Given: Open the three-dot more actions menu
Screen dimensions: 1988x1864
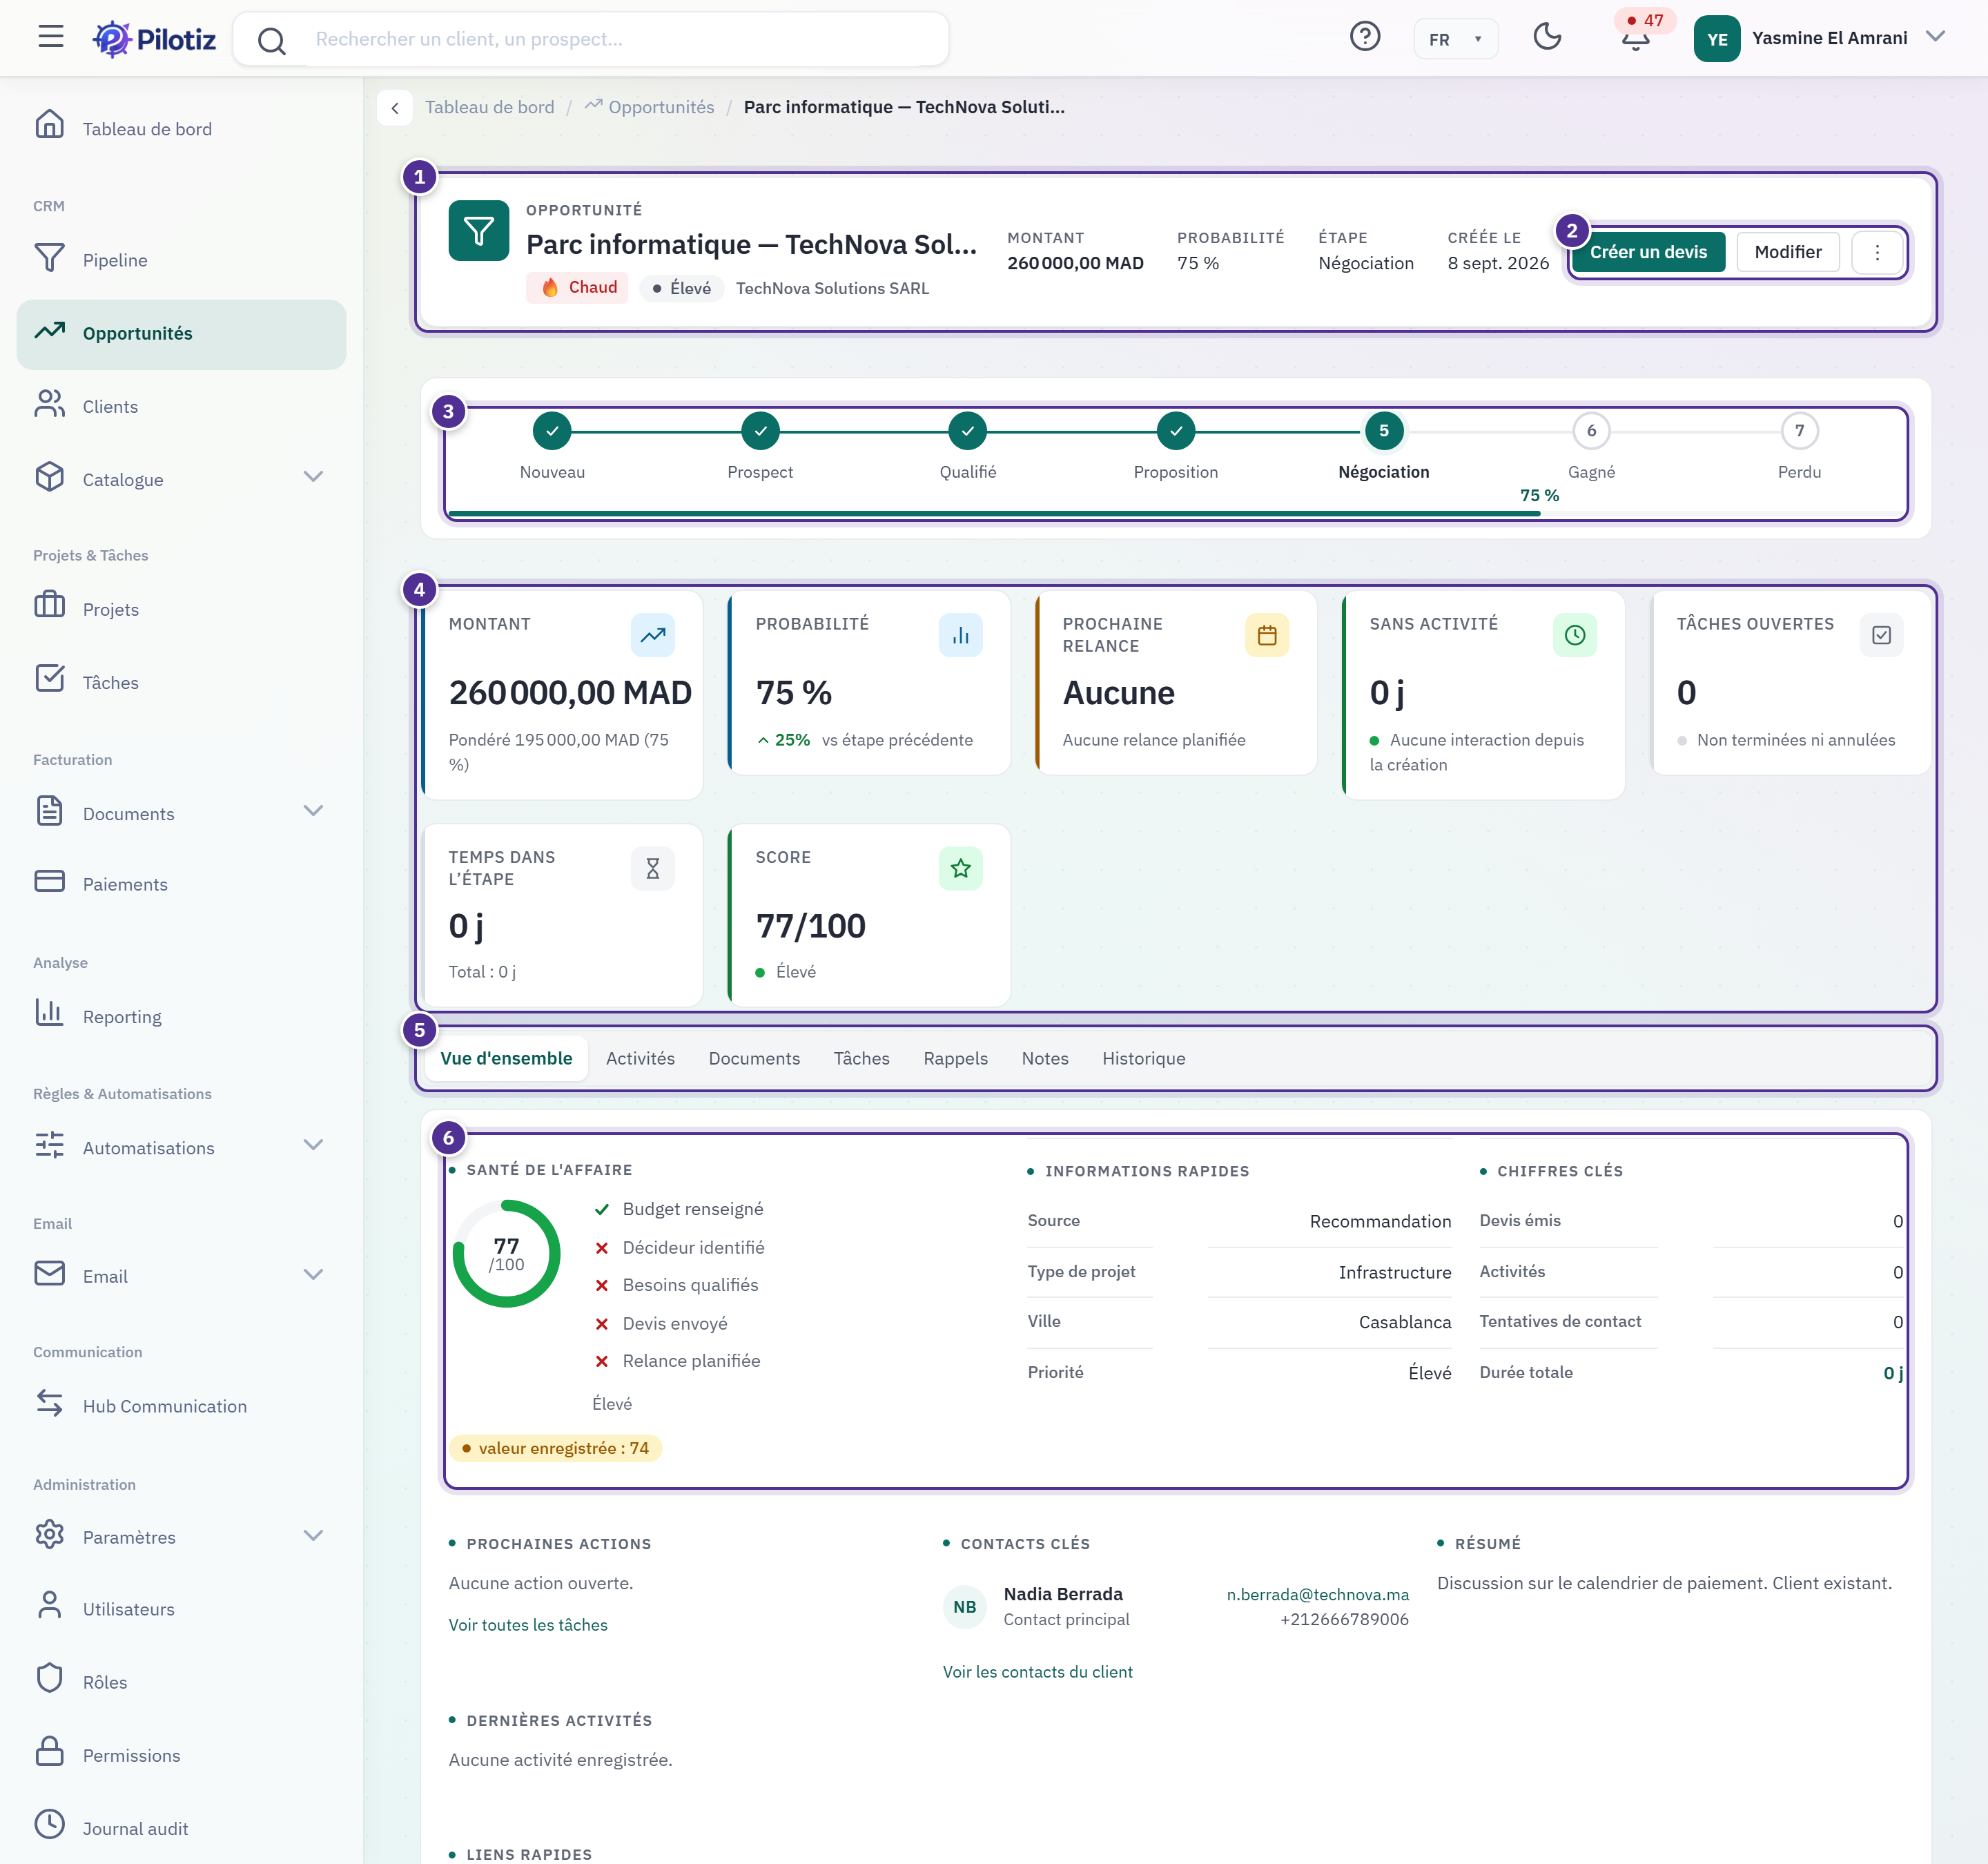Looking at the screenshot, I should pyautogui.click(x=1877, y=252).
